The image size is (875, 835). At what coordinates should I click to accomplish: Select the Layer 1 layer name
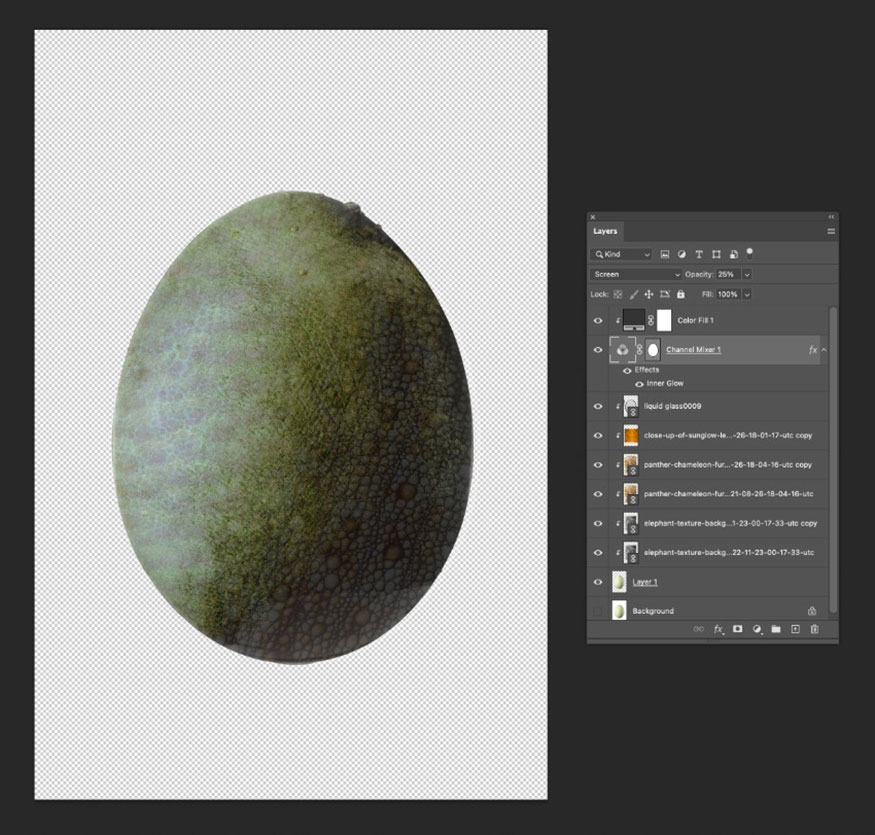point(645,582)
